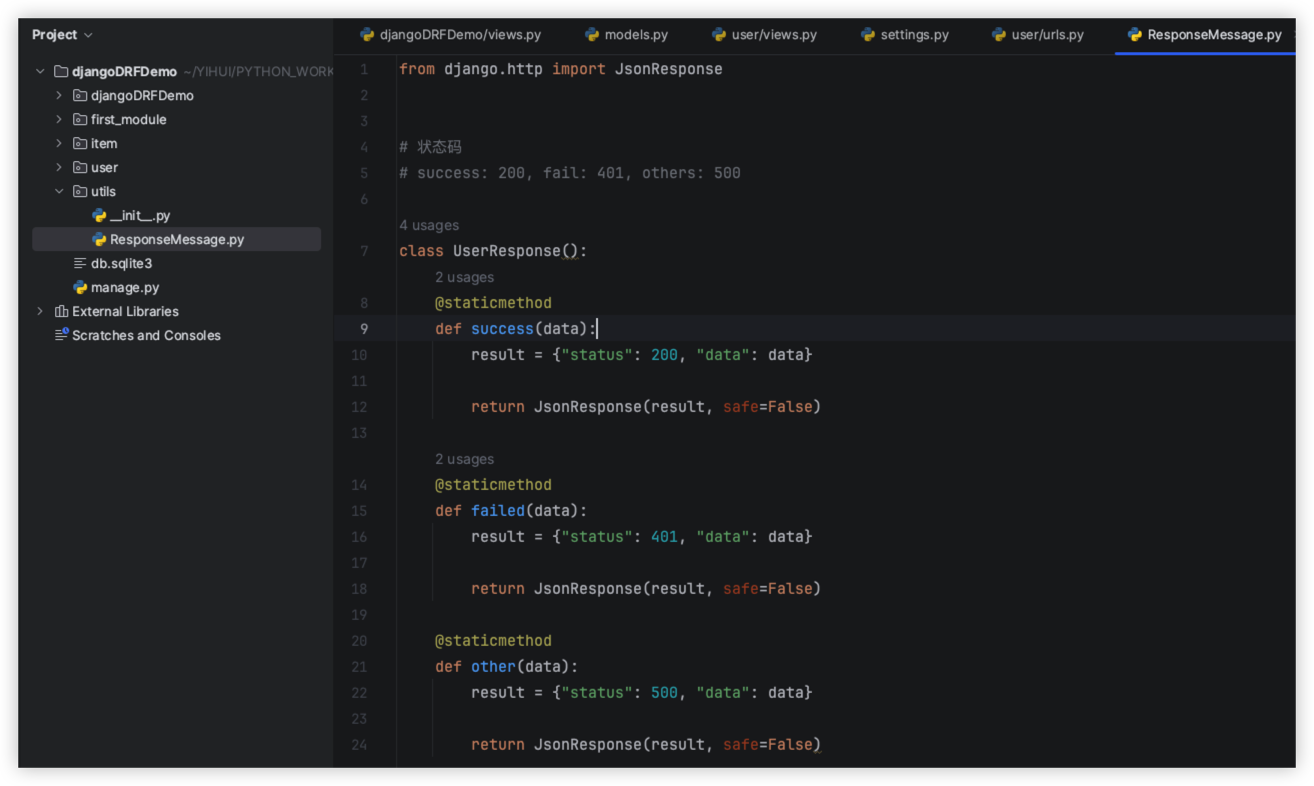Switch to the user/views.py tab
The height and width of the screenshot is (786, 1314).
pyautogui.click(x=773, y=35)
